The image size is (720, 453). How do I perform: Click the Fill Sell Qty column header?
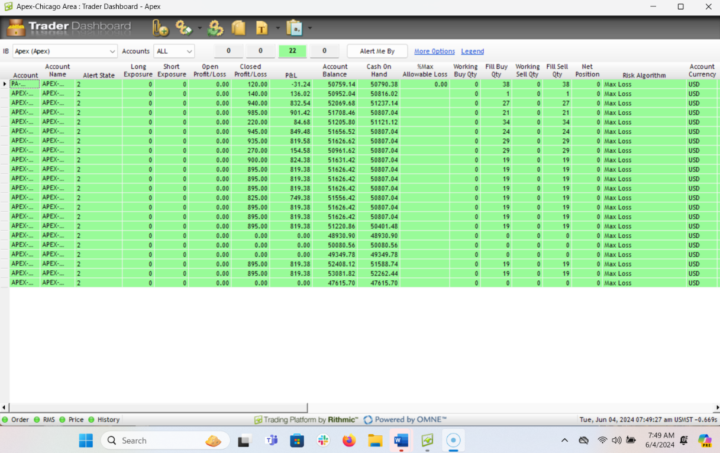[557, 70]
